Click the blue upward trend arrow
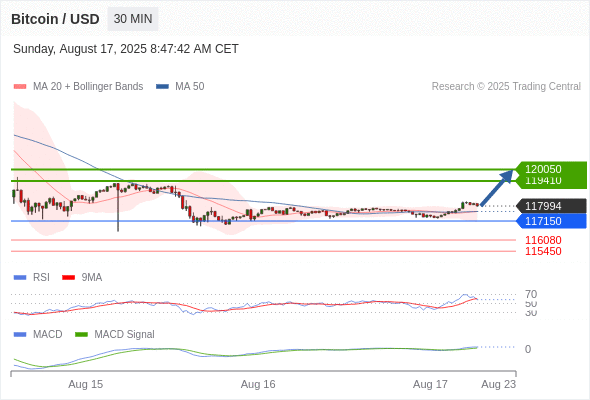 pos(497,187)
